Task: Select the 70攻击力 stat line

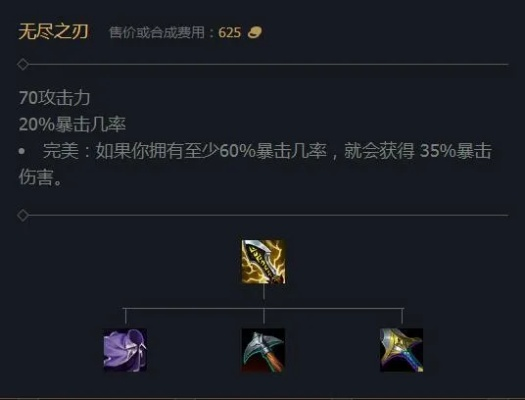Action: (x=55, y=98)
